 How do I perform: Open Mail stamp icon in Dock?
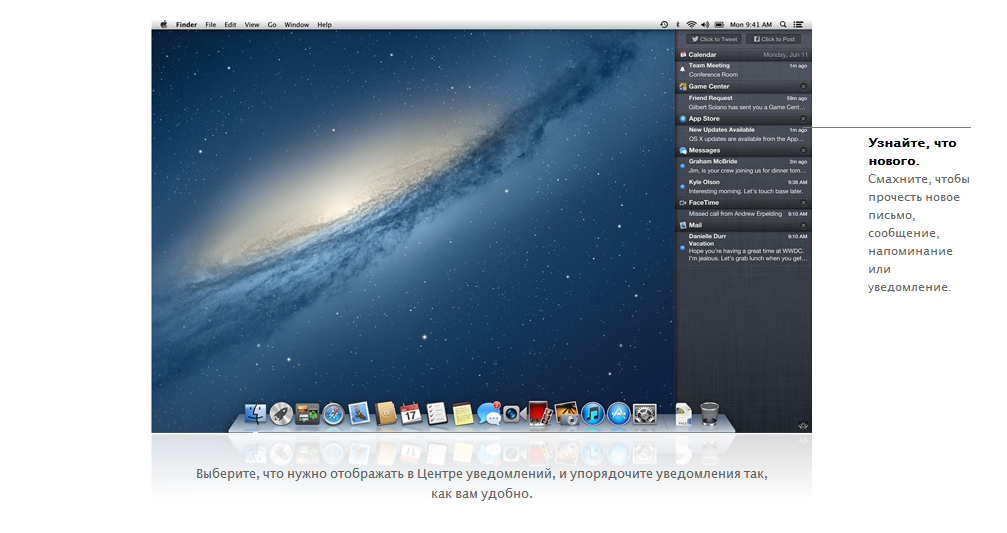pos(359,414)
